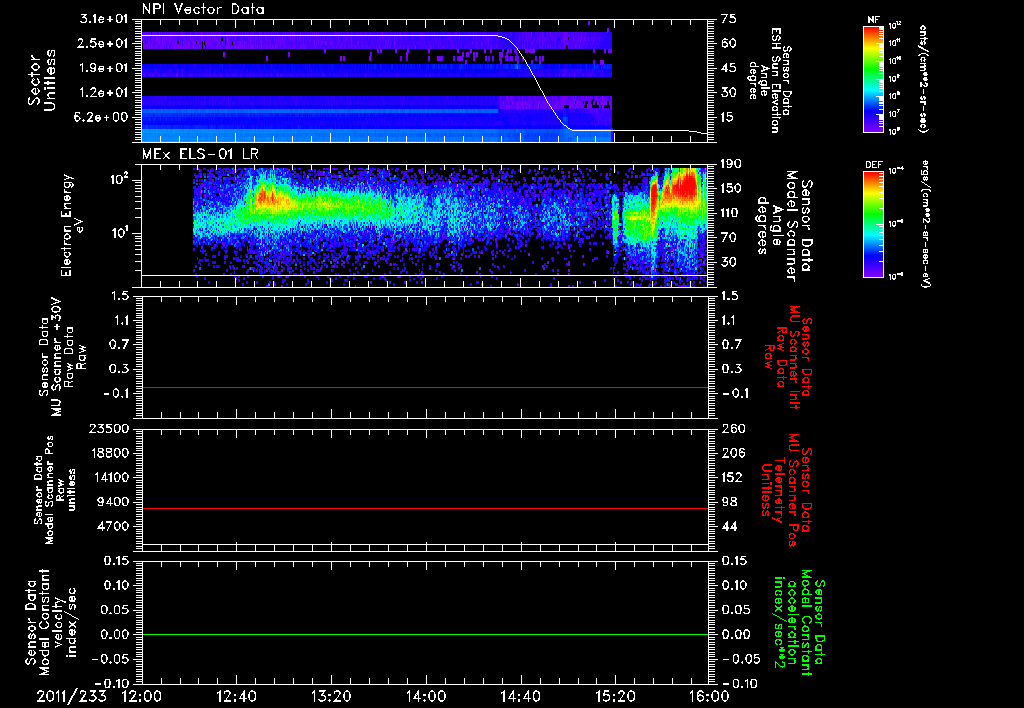Image resolution: width=1024 pixels, height=708 pixels.
Task: Click the 260 telemetry tick label
Action: (732, 429)
